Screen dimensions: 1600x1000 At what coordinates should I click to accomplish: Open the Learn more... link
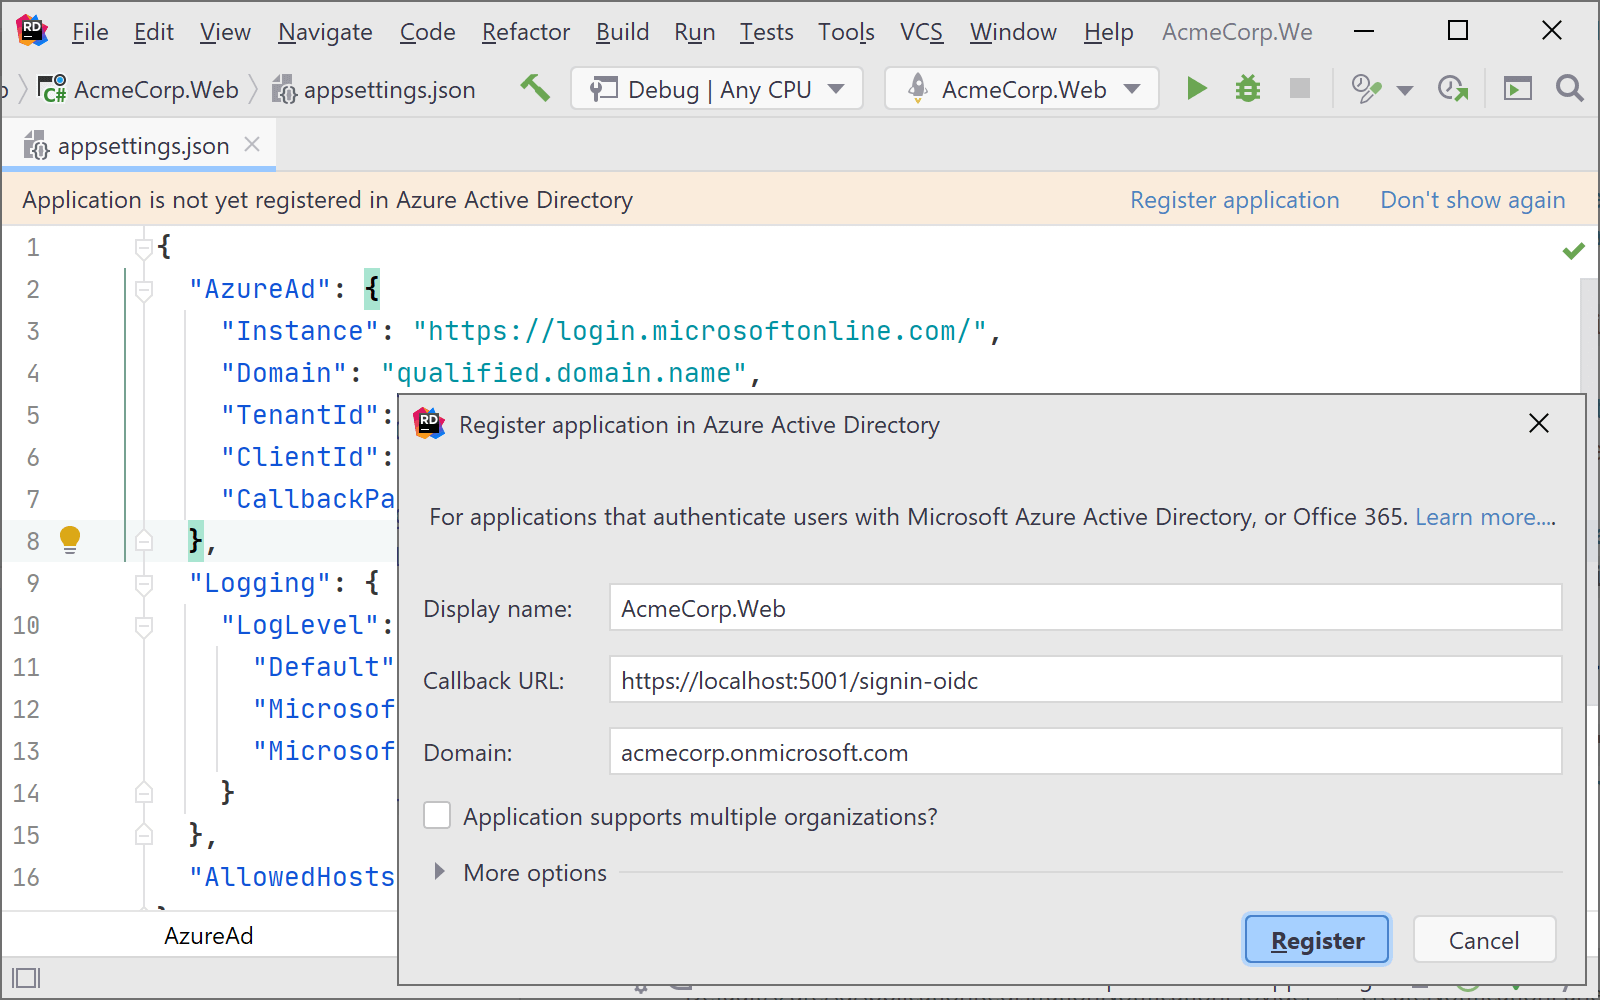1485,517
